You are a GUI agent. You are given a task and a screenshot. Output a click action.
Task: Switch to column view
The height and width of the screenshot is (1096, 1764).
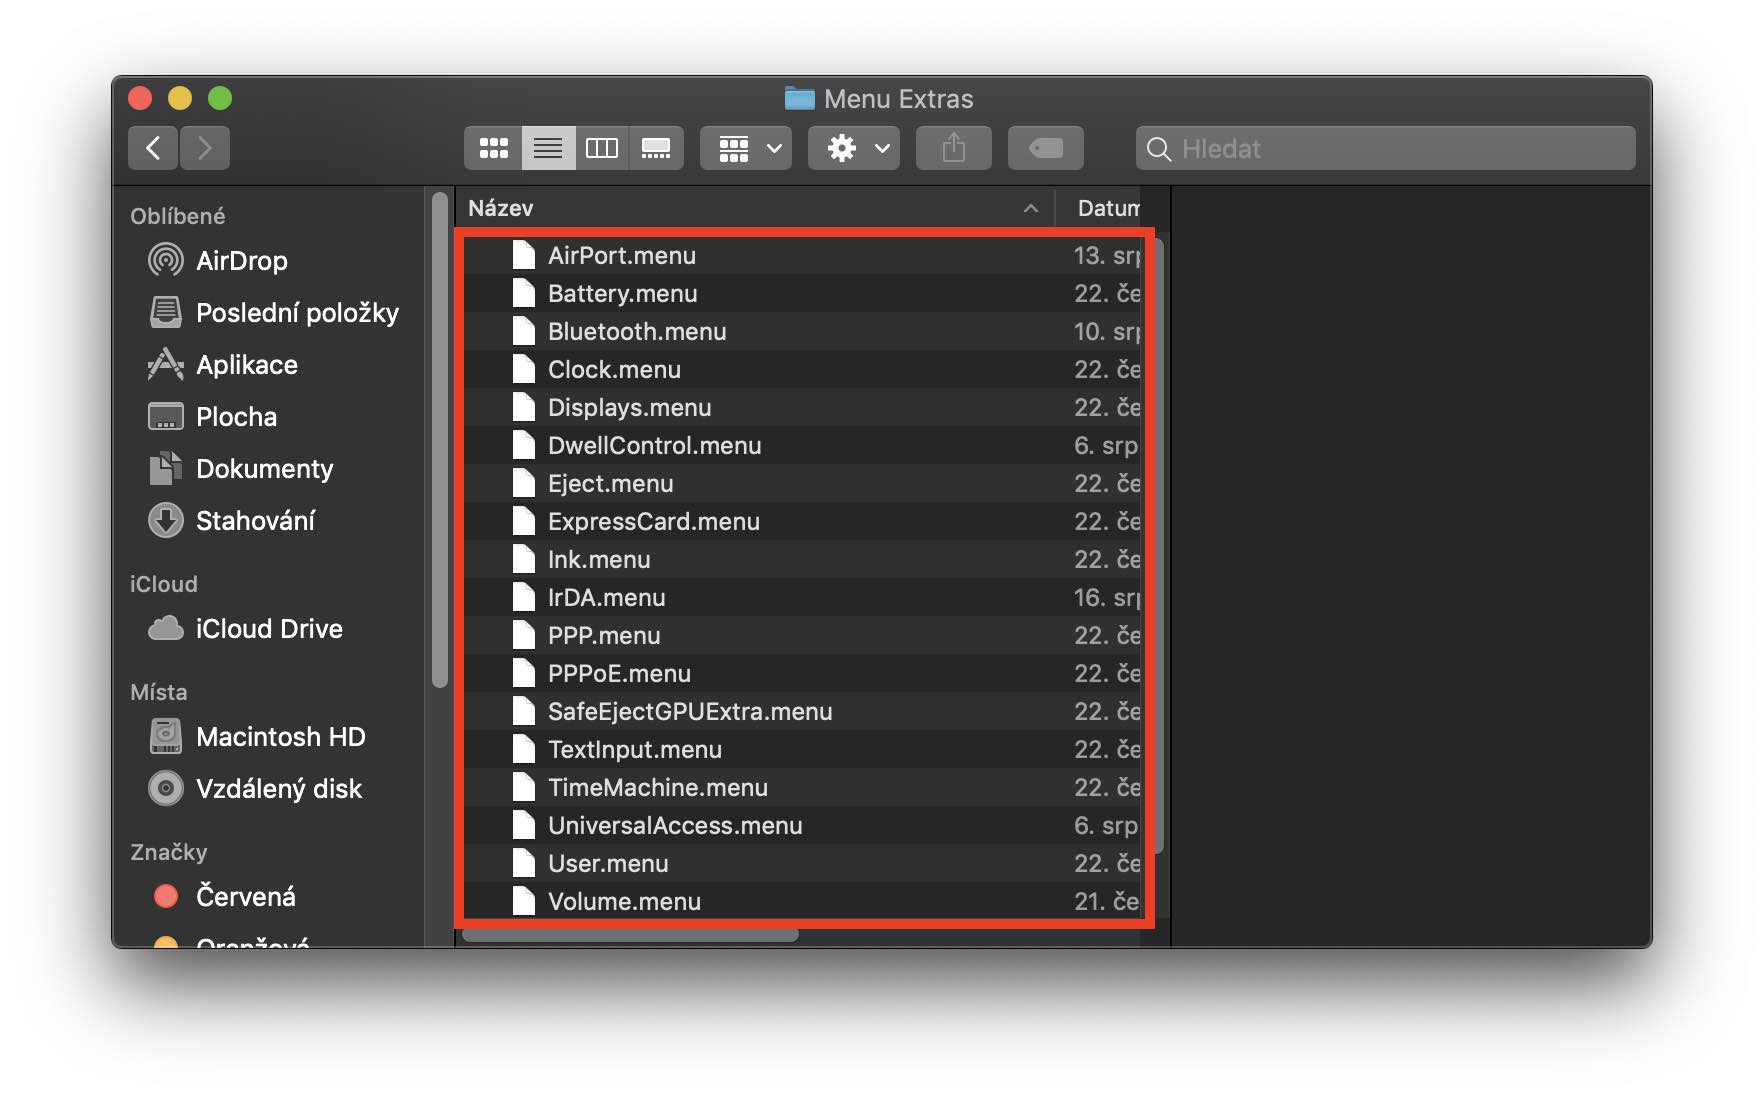click(x=601, y=148)
